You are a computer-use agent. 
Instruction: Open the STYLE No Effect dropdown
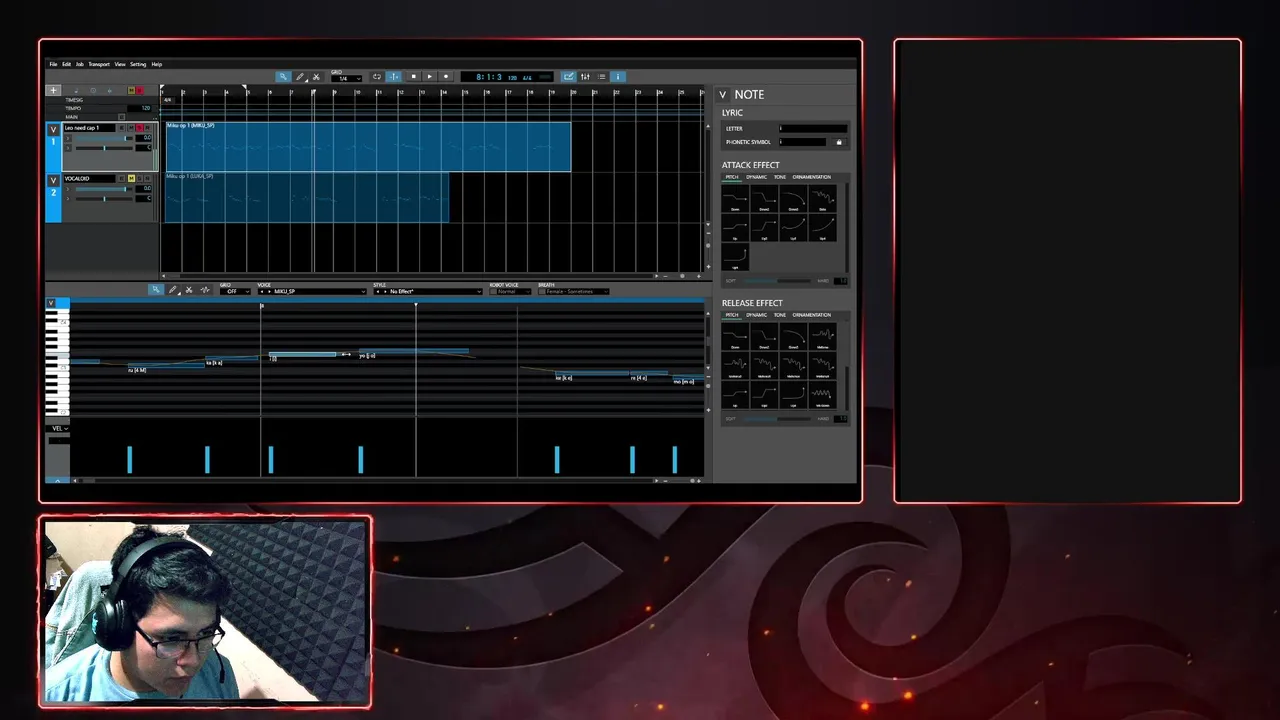pos(429,291)
